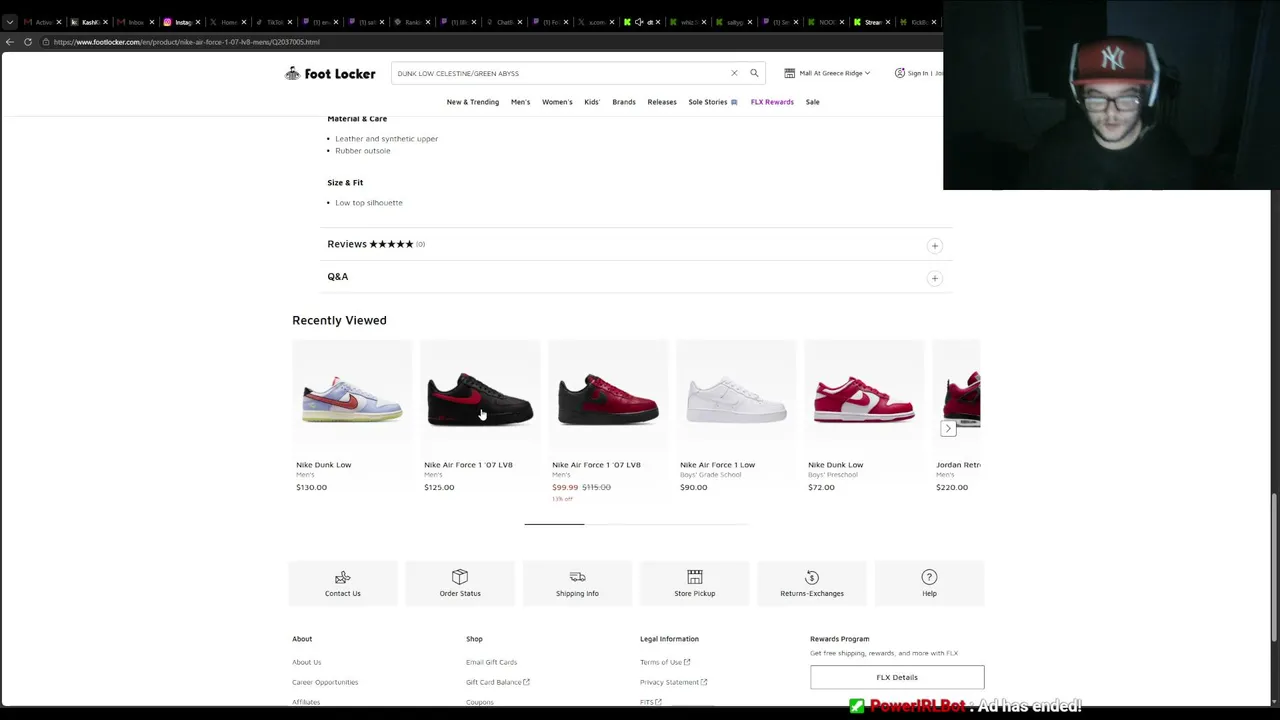Open the Help tile
Screen dimensions: 1280x720
[929, 583]
